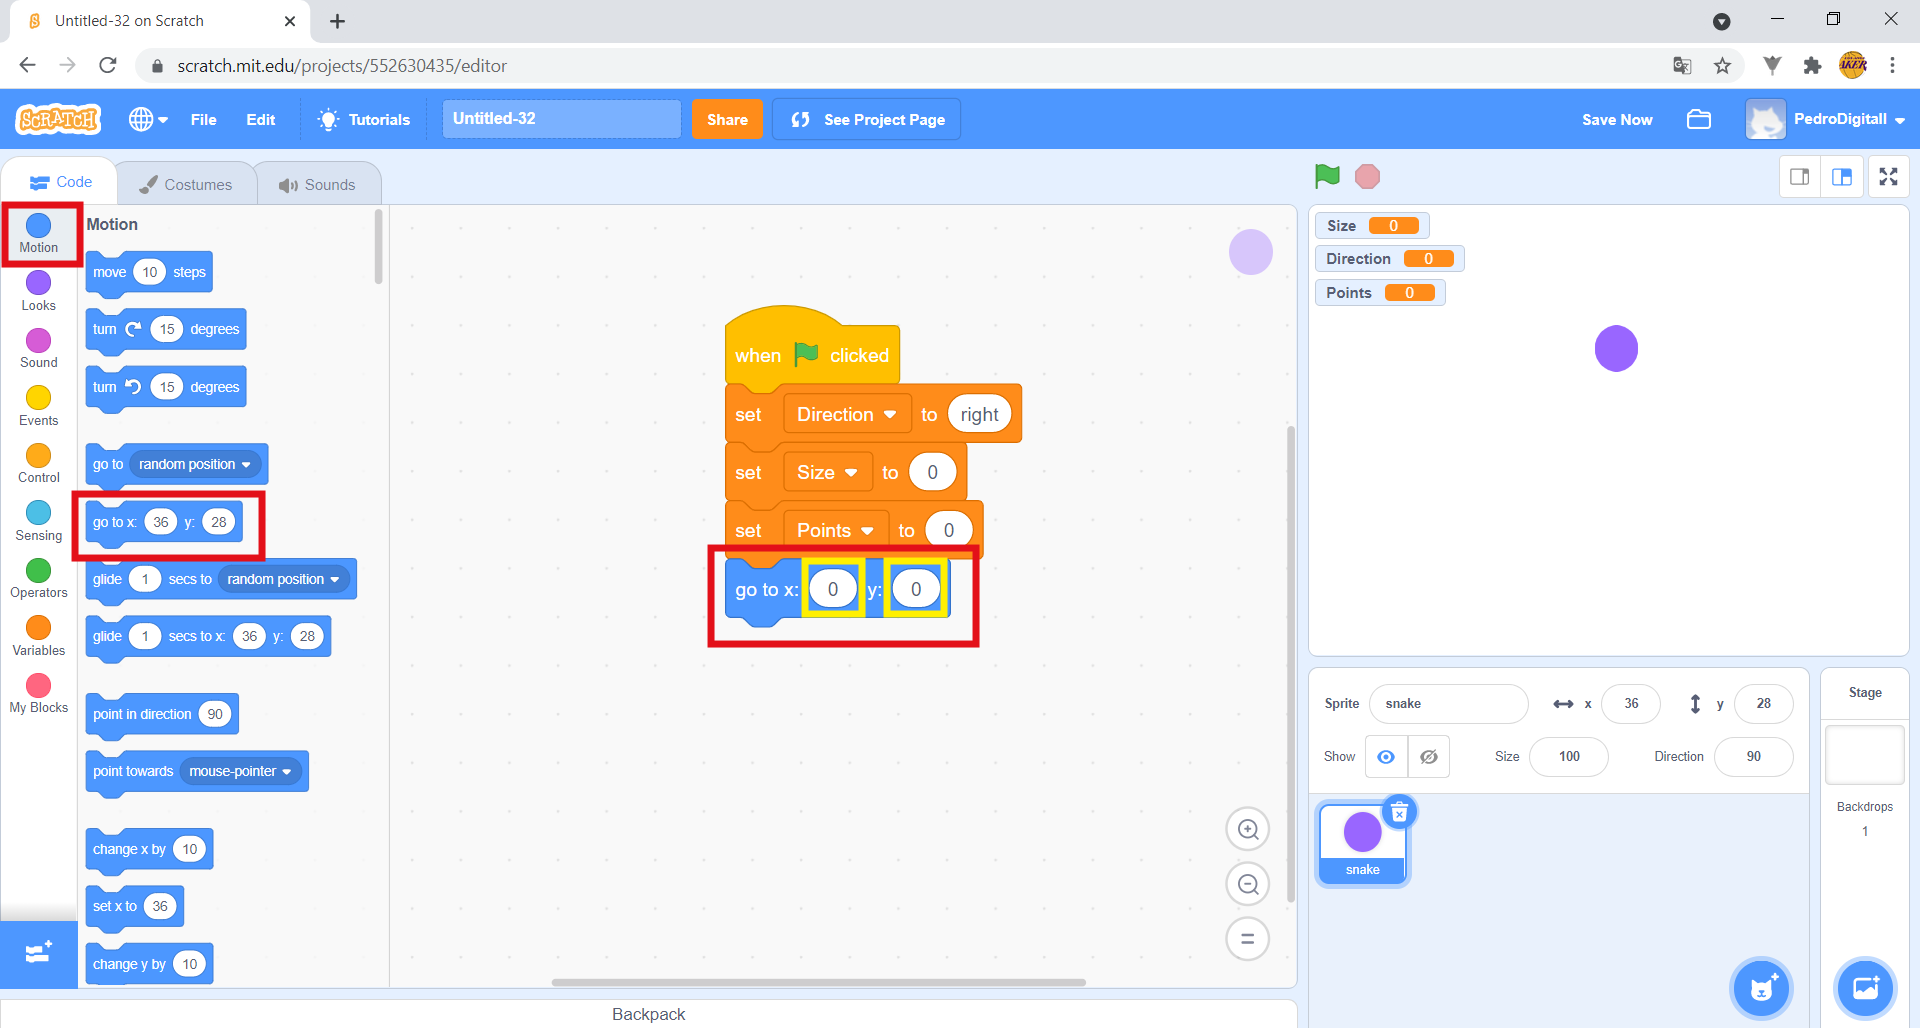This screenshot has width=1920, height=1028.
Task: Click the move 10 steps block
Action: point(149,272)
